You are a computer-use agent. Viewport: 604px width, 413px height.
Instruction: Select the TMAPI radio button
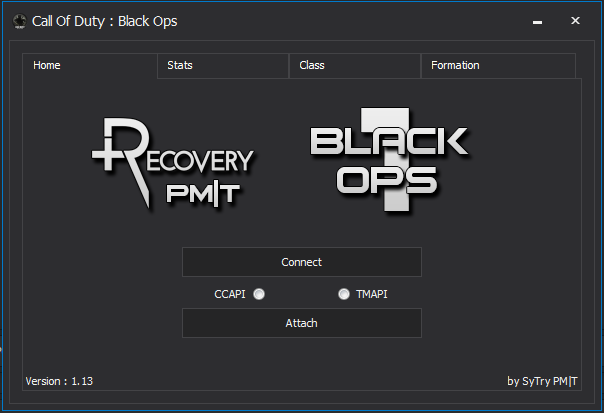pos(344,294)
